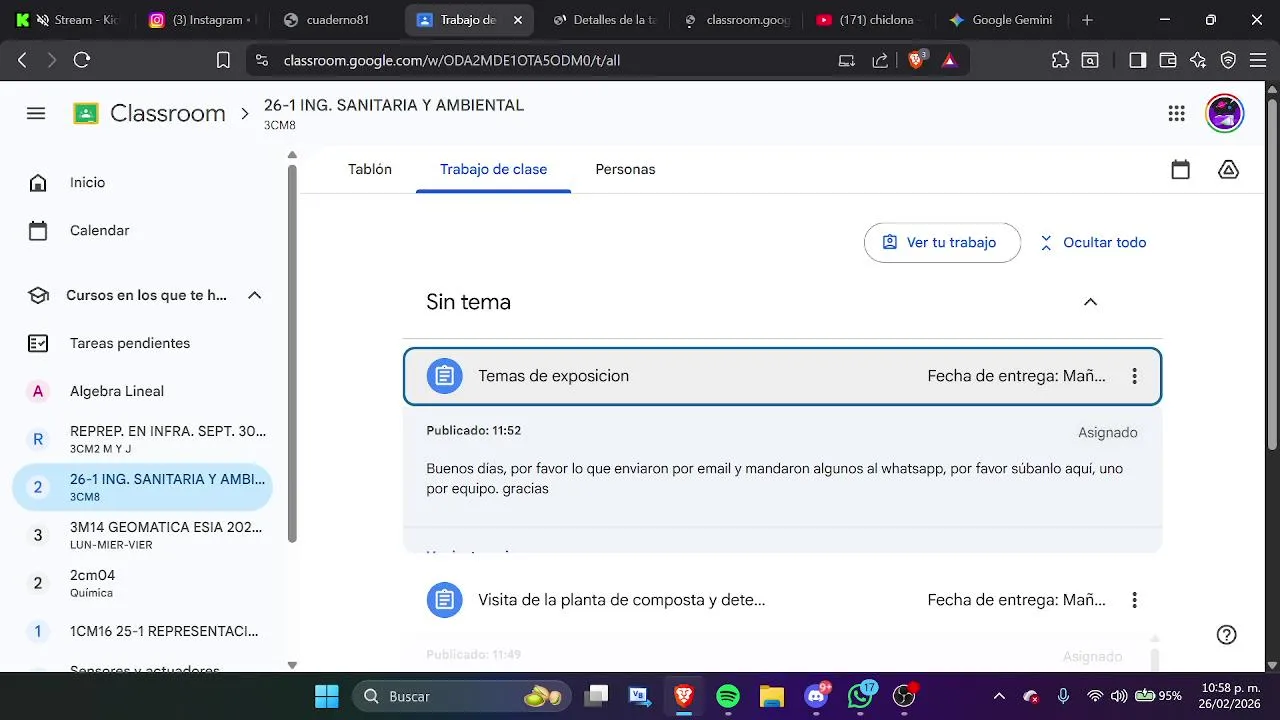
Task: Open Spotify from the taskbar
Action: 728,696
